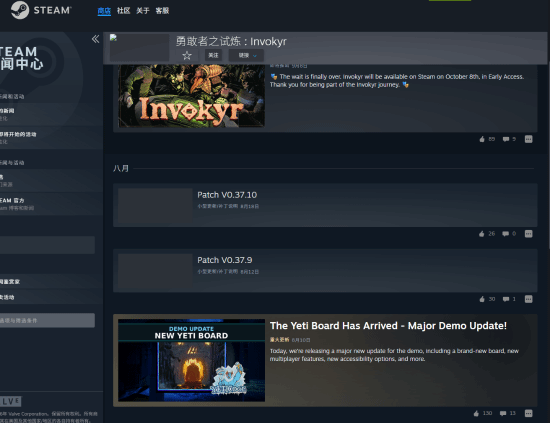Open comments on the Yeti Board post
The height and width of the screenshot is (423, 550).
click(x=508, y=414)
